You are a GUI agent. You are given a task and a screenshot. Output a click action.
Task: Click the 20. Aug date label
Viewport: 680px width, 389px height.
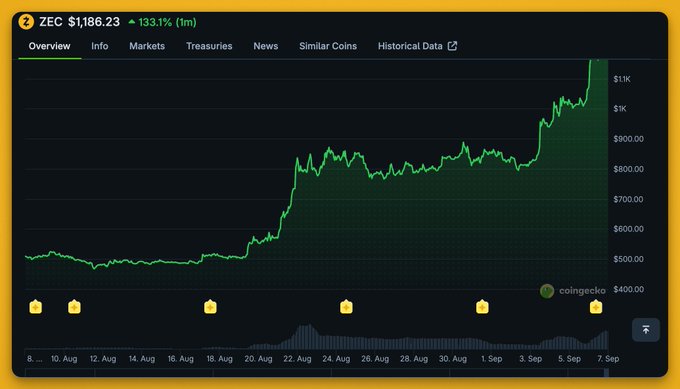coord(258,359)
